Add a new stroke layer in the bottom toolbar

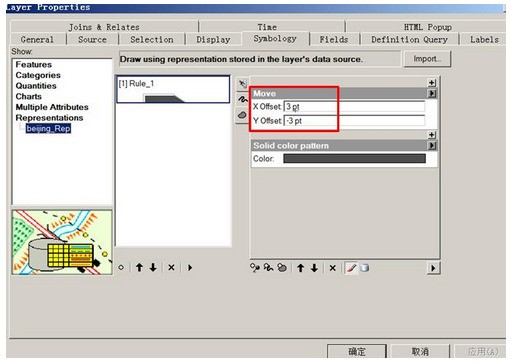pos(268,268)
